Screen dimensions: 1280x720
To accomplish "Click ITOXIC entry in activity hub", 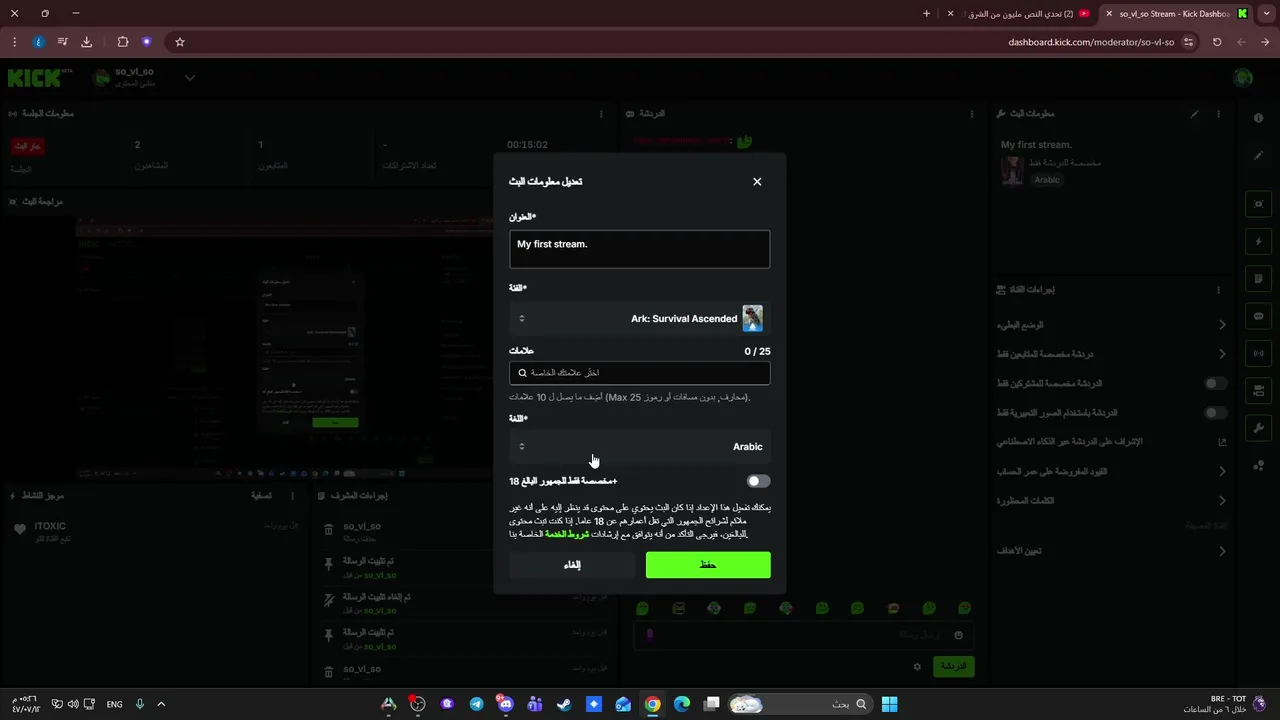I will click(x=153, y=531).
